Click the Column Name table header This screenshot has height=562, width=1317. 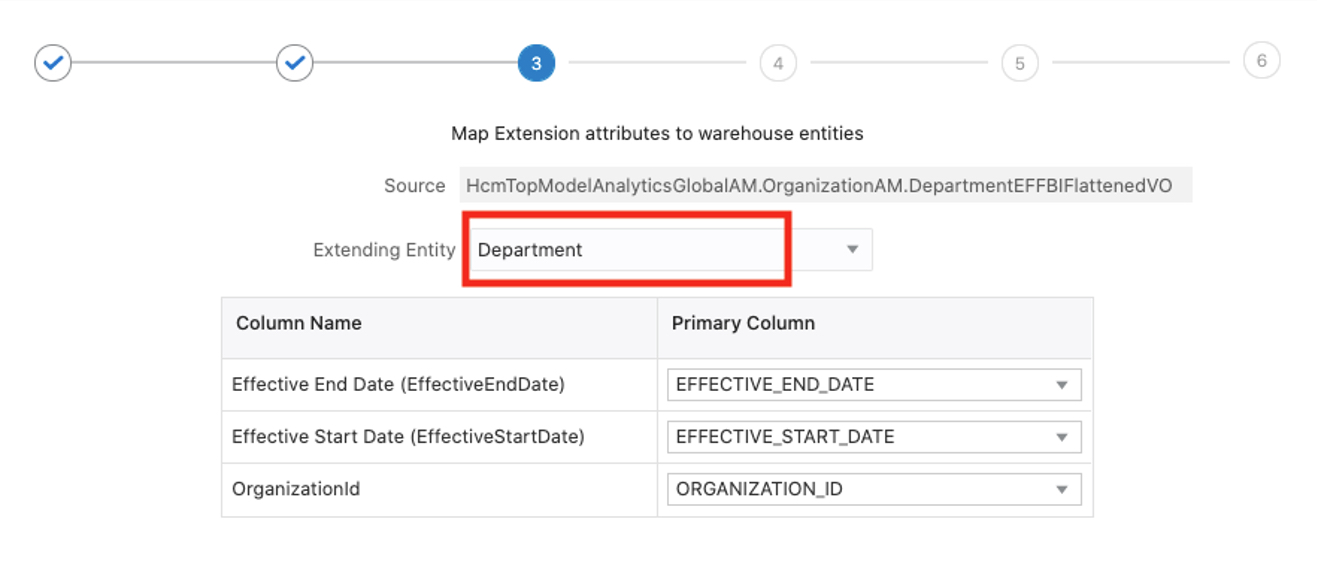[x=299, y=323]
